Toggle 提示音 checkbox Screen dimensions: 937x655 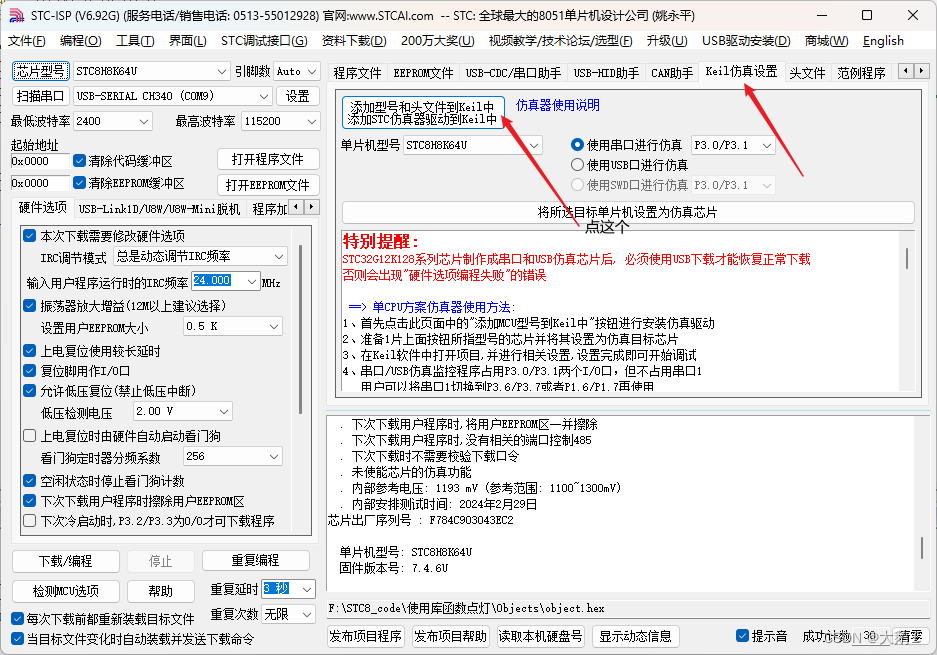742,636
